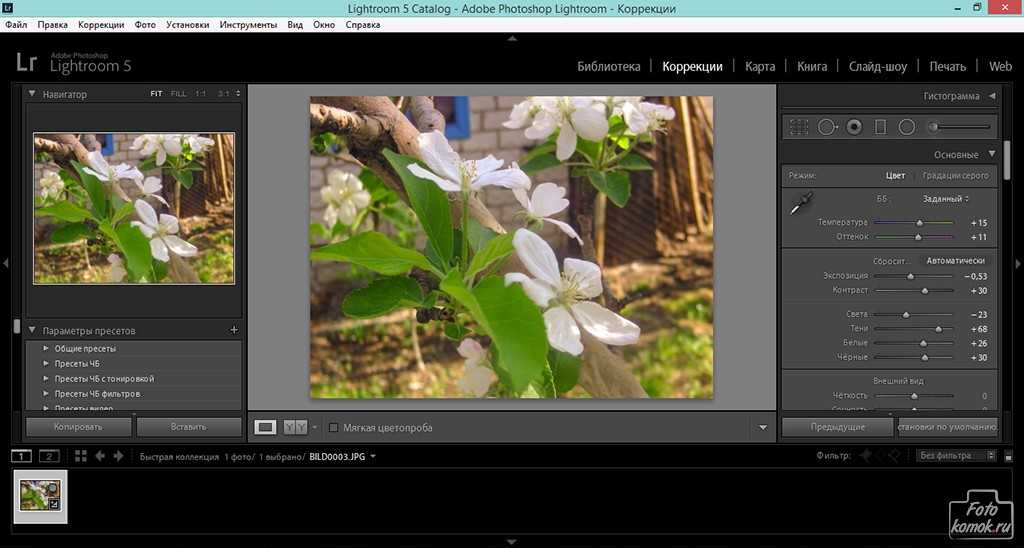Select the Crop Overlay tool icon
The image size is (1024, 548).
point(799,127)
